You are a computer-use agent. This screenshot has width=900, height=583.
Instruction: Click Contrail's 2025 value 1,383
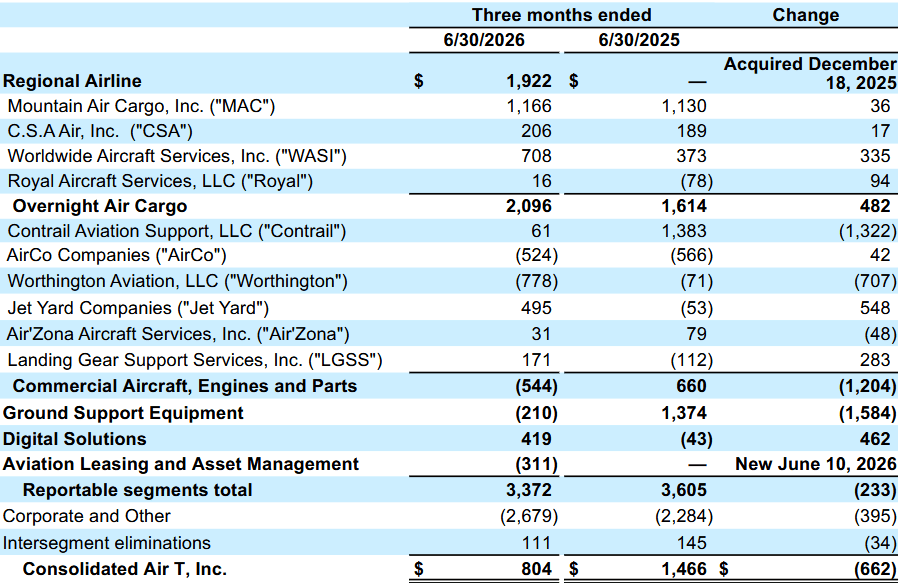point(684,231)
